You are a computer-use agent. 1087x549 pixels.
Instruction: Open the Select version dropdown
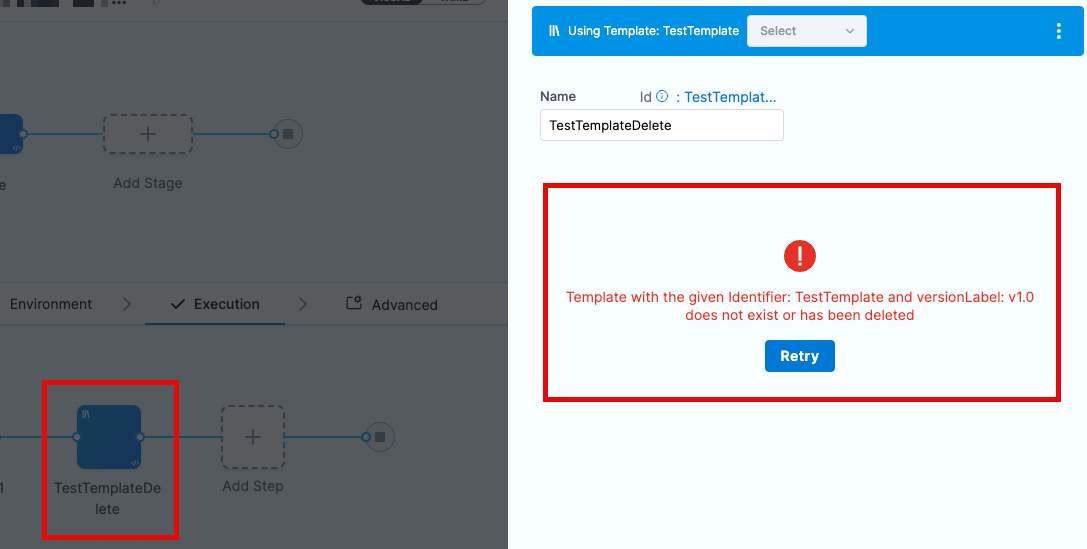(x=806, y=30)
